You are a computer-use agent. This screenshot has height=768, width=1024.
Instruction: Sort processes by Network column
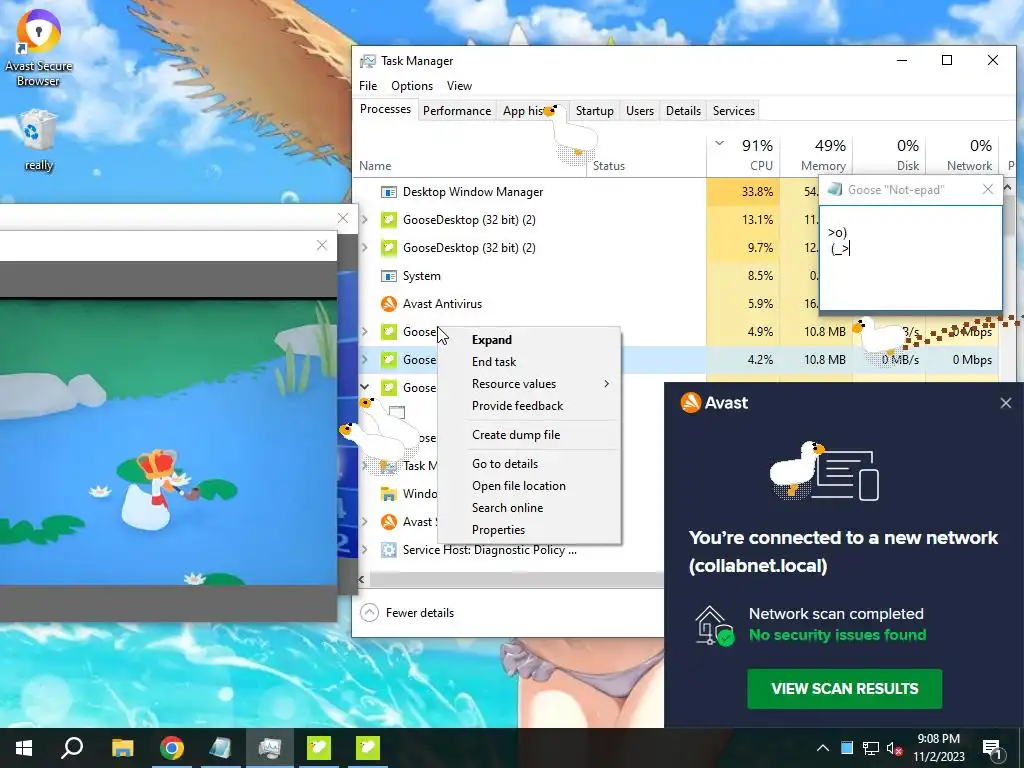pyautogui.click(x=963, y=155)
